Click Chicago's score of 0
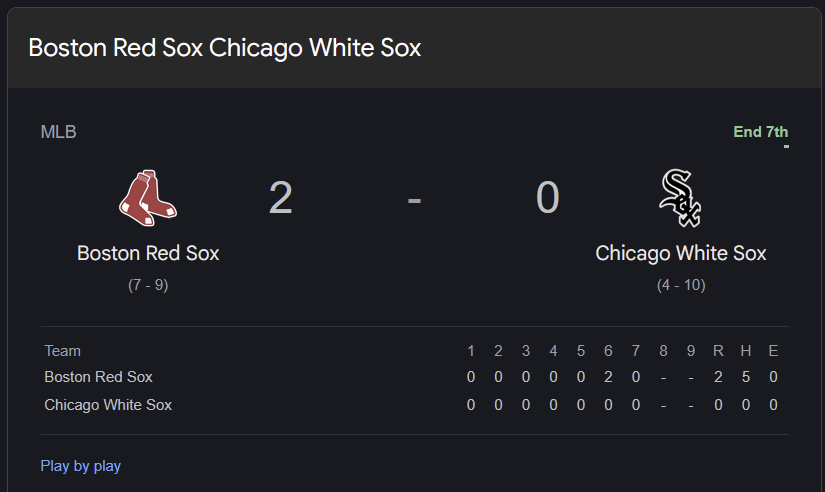 pyautogui.click(x=547, y=198)
